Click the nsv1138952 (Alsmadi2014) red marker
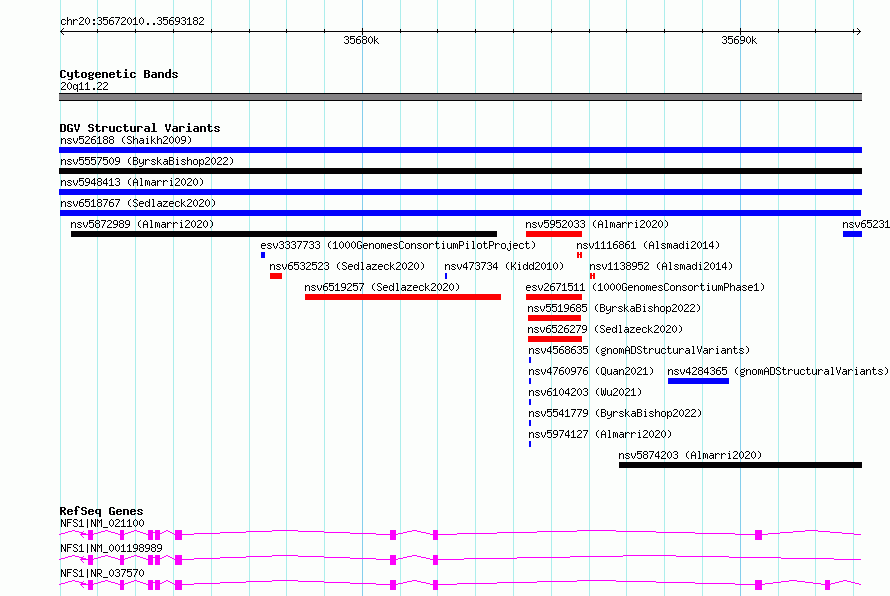The width and height of the screenshot is (890, 596). (x=592, y=276)
